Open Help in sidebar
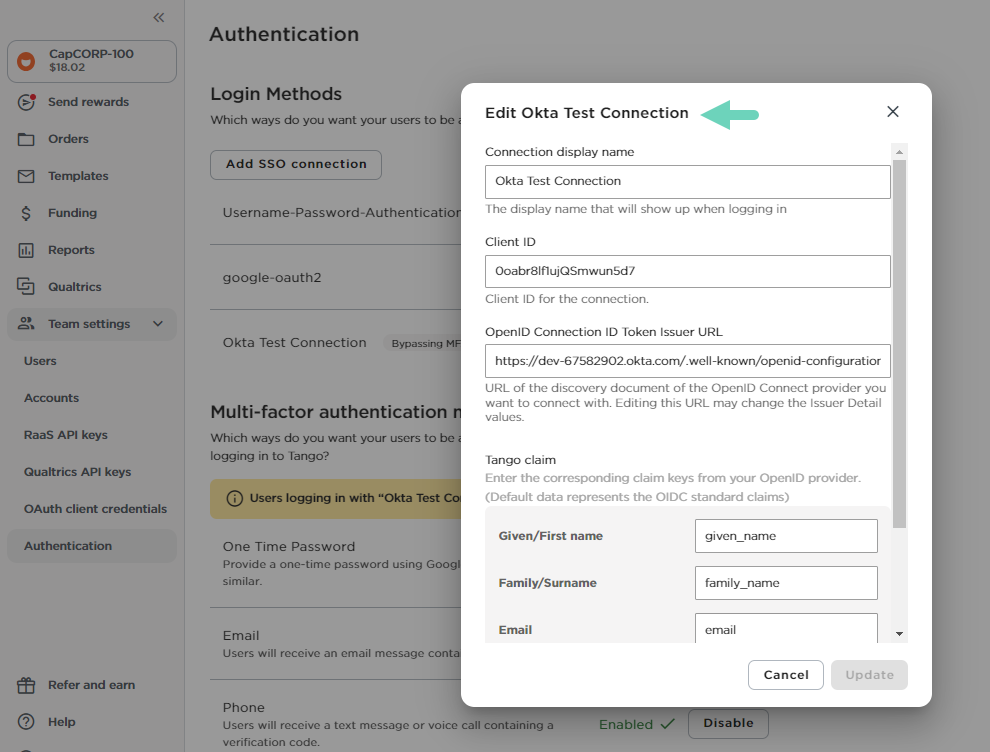The image size is (990, 752). tap(62, 722)
